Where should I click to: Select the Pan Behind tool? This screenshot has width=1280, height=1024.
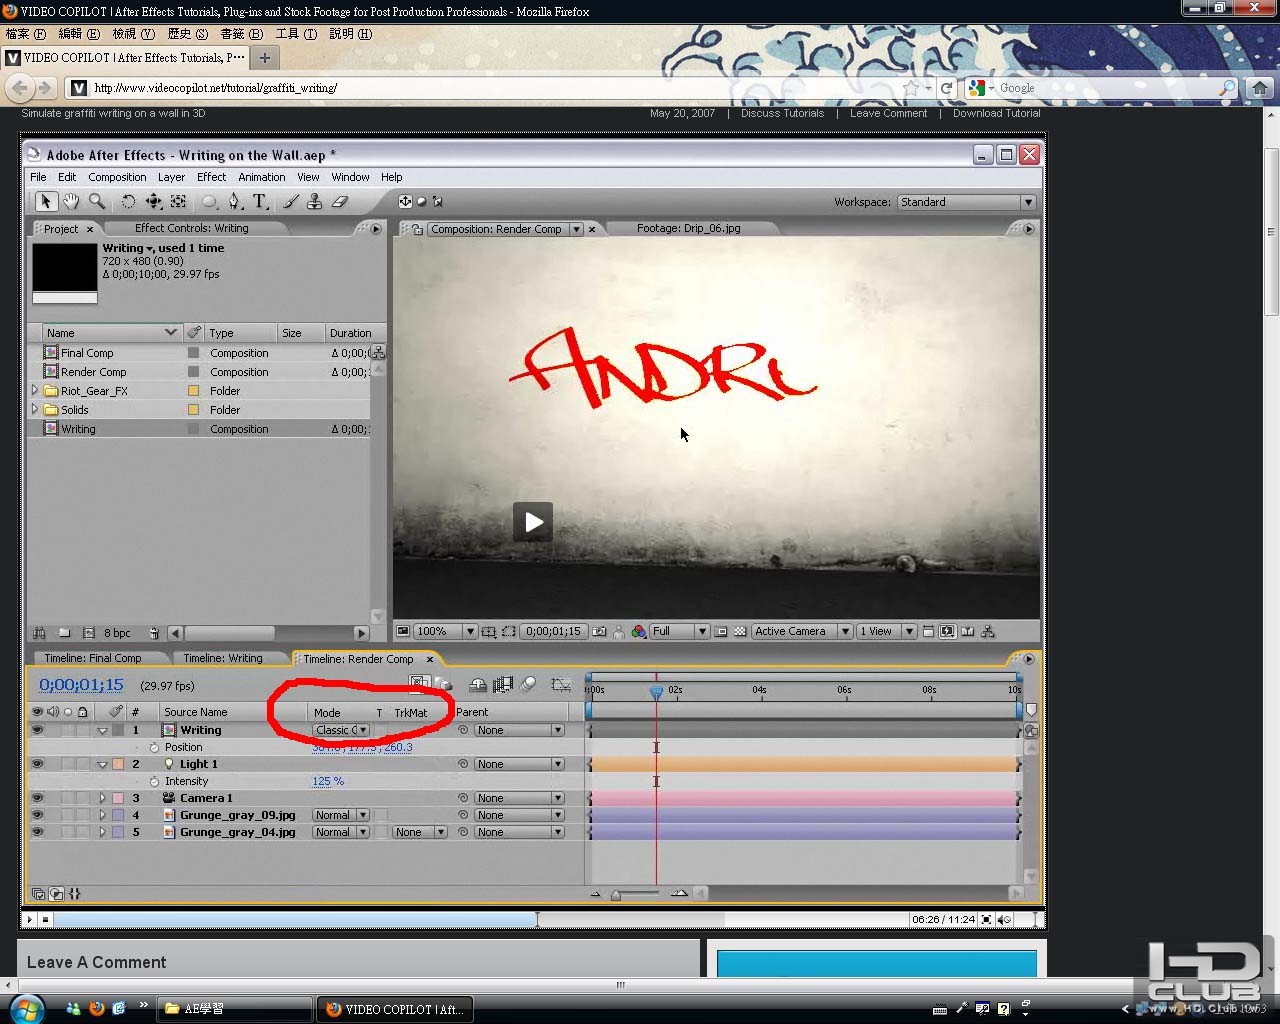point(178,201)
